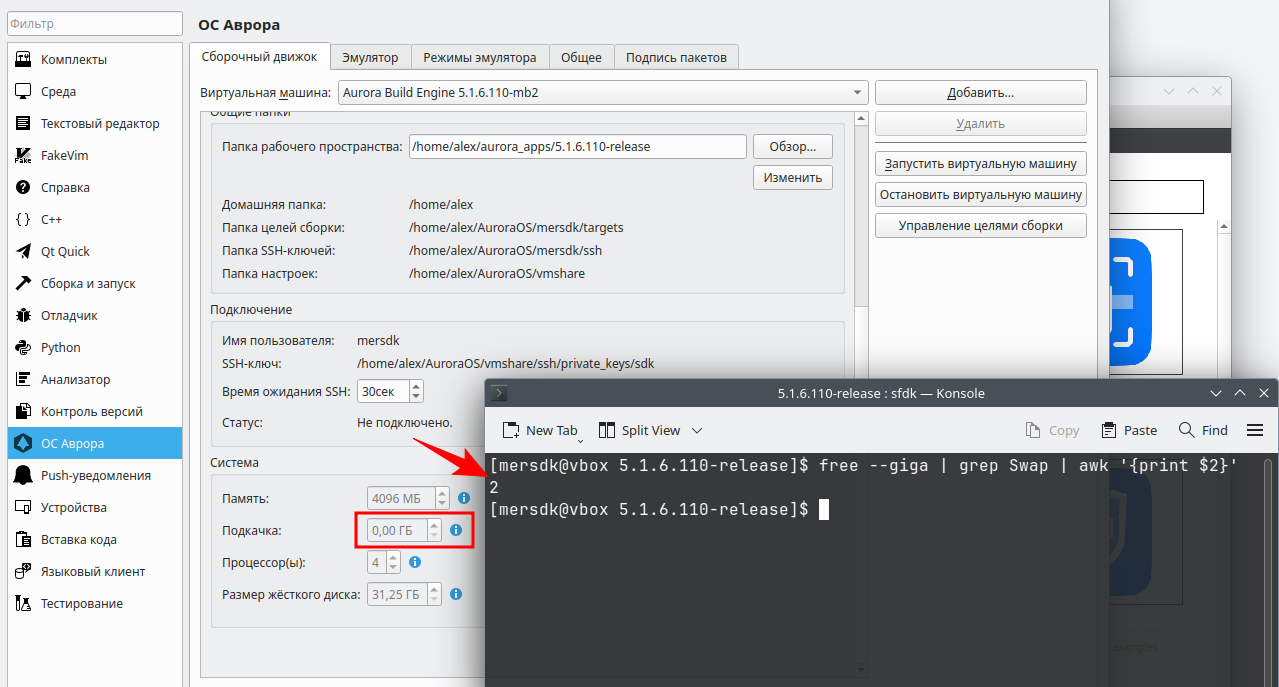Viewport: 1279px width, 687px height.
Task: Click Управление целями сборки button
Action: (980, 225)
